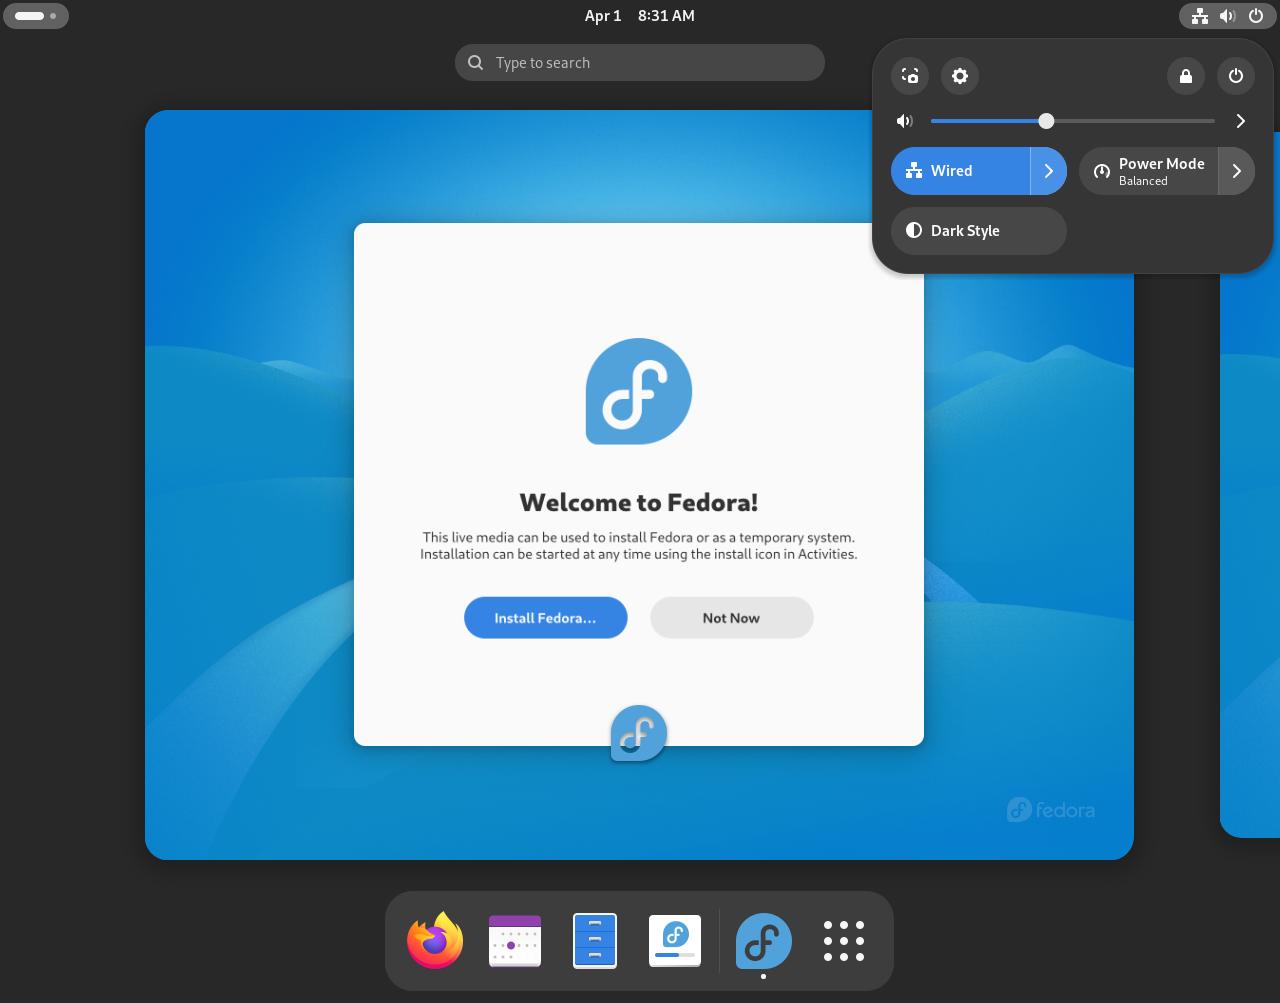
Task: Take a screenshot via quick settings
Action: pyautogui.click(x=910, y=76)
